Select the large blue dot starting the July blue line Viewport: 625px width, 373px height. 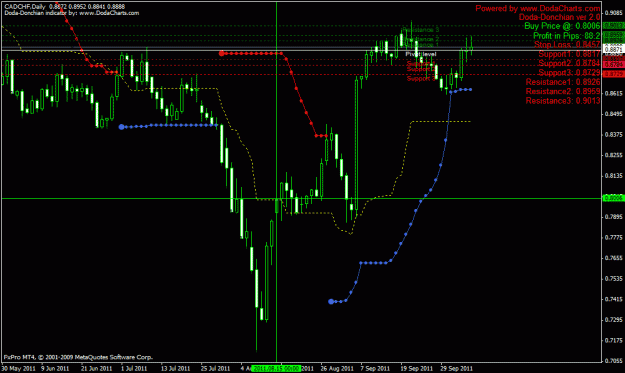[122, 127]
